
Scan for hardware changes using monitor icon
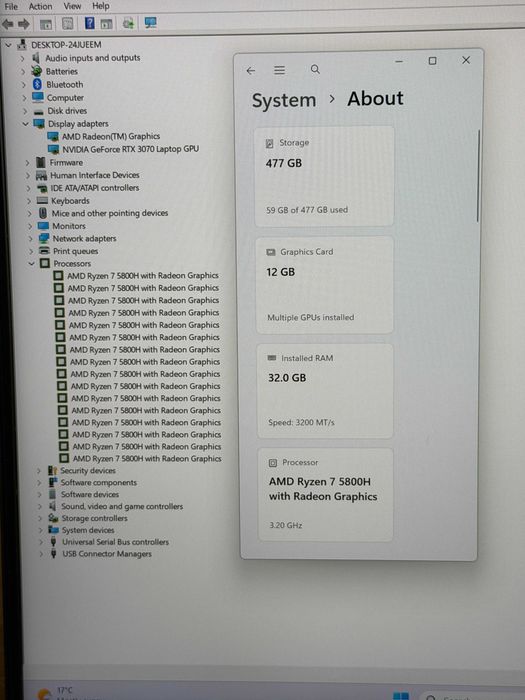coord(150,22)
